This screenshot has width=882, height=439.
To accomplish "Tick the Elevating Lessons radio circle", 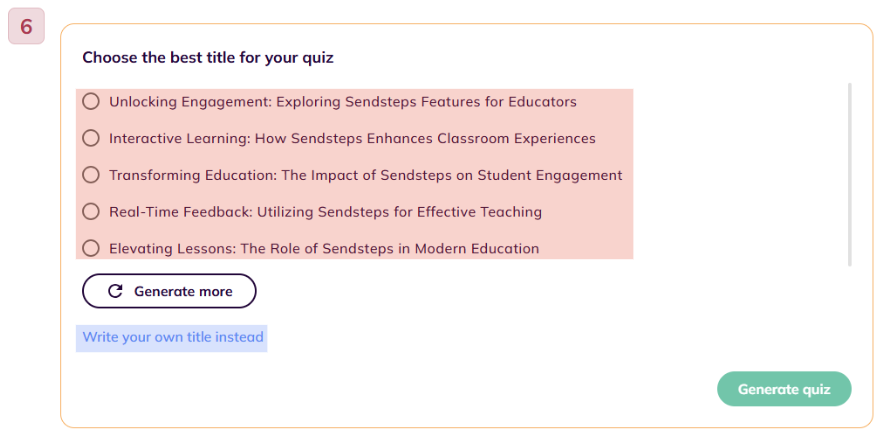I will coord(91,248).
